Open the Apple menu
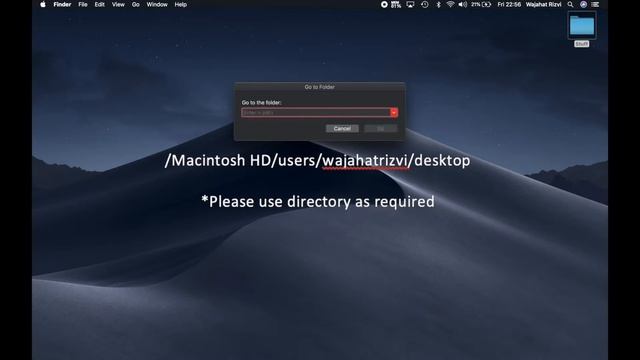The height and width of the screenshot is (360, 640). click(x=43, y=4)
